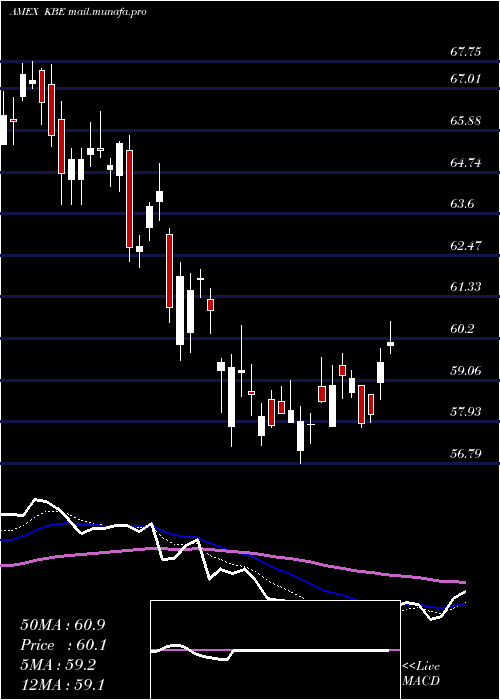Image resolution: width=500 pixels, height=700 pixels.
Task: Select the 60.2 price level label
Action: pyautogui.click(x=462, y=329)
